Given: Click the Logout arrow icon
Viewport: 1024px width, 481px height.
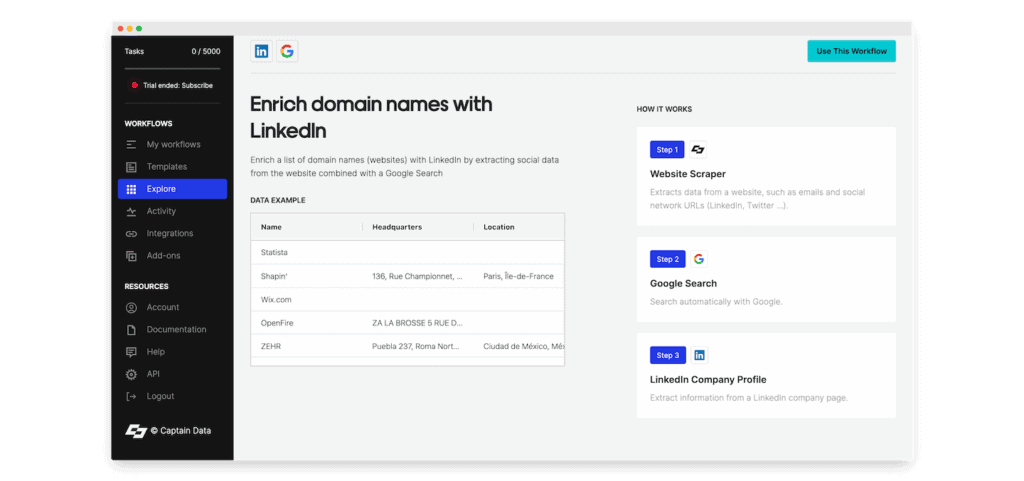Looking at the screenshot, I should click(x=131, y=396).
